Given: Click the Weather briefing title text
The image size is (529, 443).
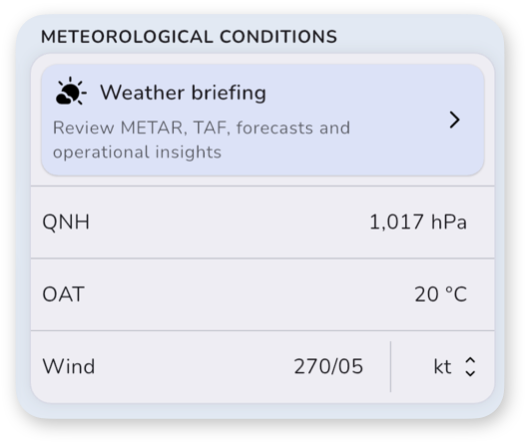Looking at the screenshot, I should coord(183,92).
